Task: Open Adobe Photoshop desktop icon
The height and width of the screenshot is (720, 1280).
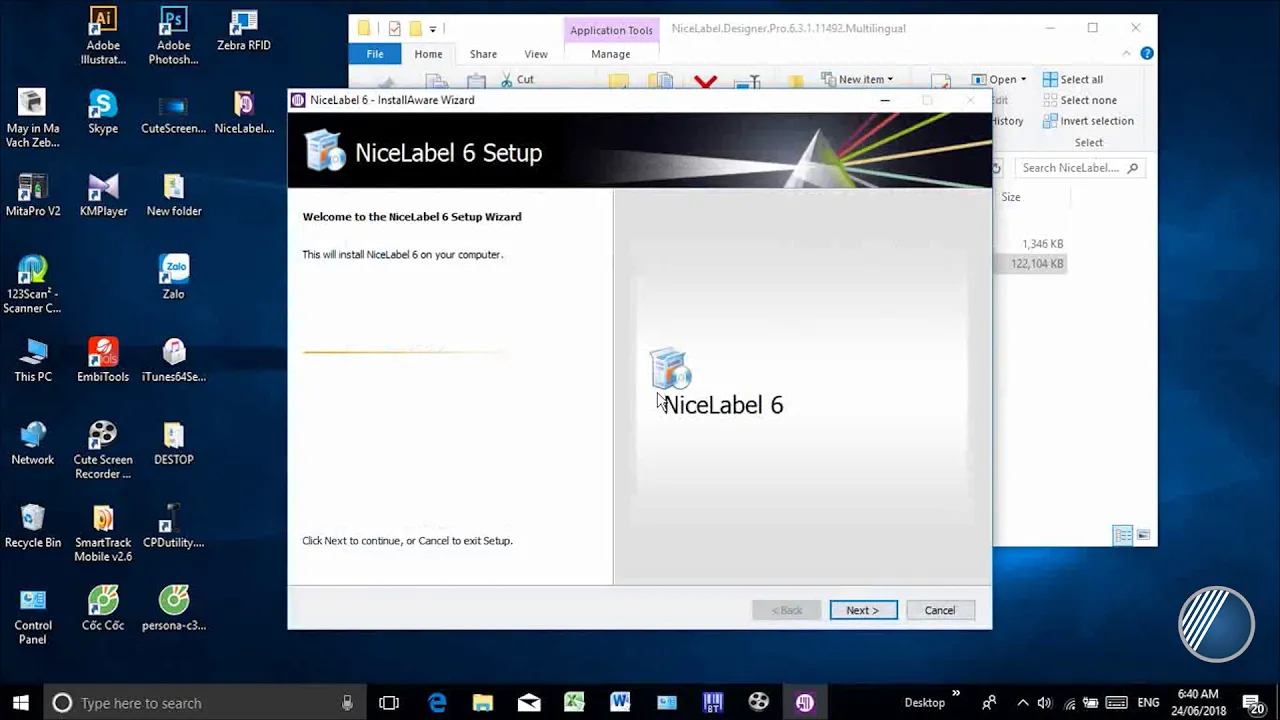Action: pos(173,36)
